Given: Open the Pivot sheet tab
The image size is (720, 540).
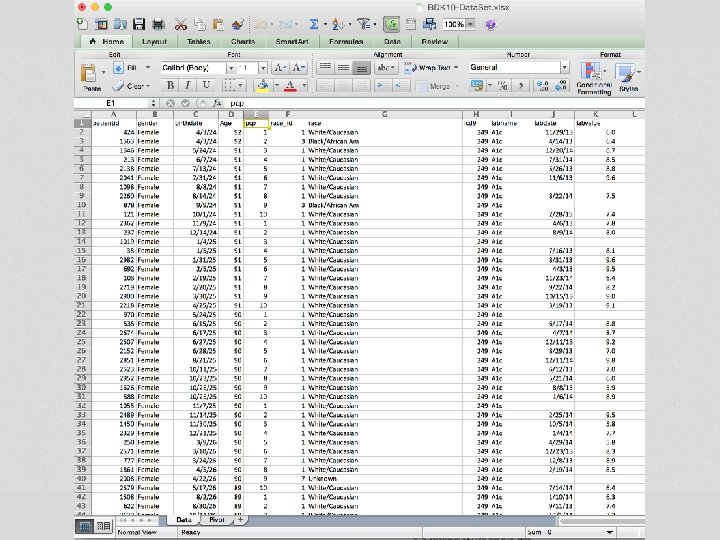Looking at the screenshot, I should click(x=217, y=520).
